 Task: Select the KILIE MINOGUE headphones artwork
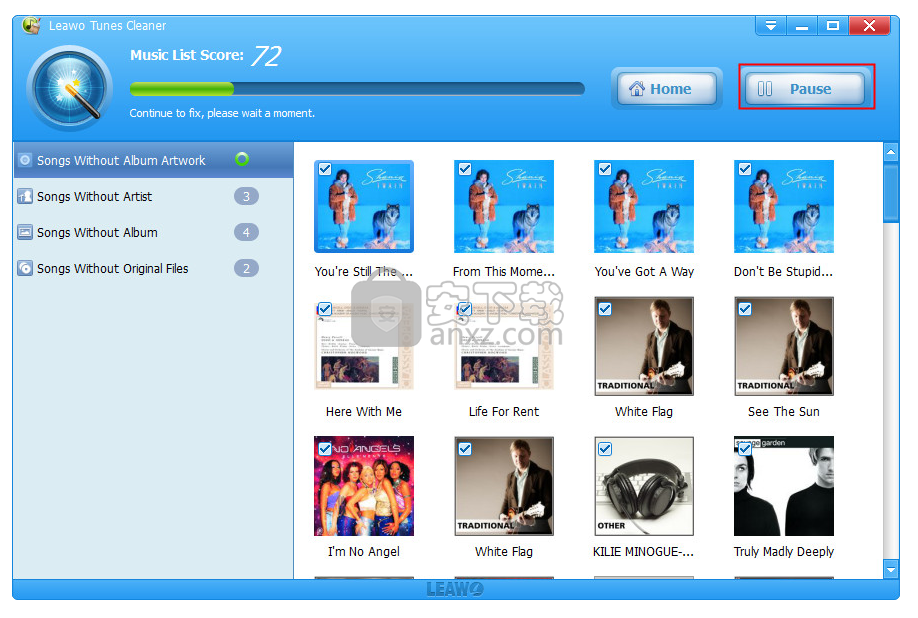click(643, 486)
